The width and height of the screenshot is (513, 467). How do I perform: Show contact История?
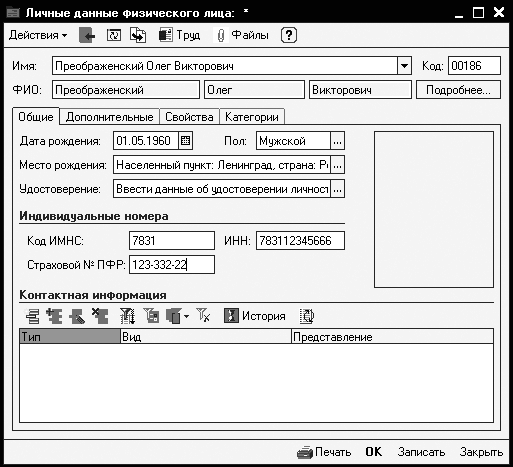255,316
